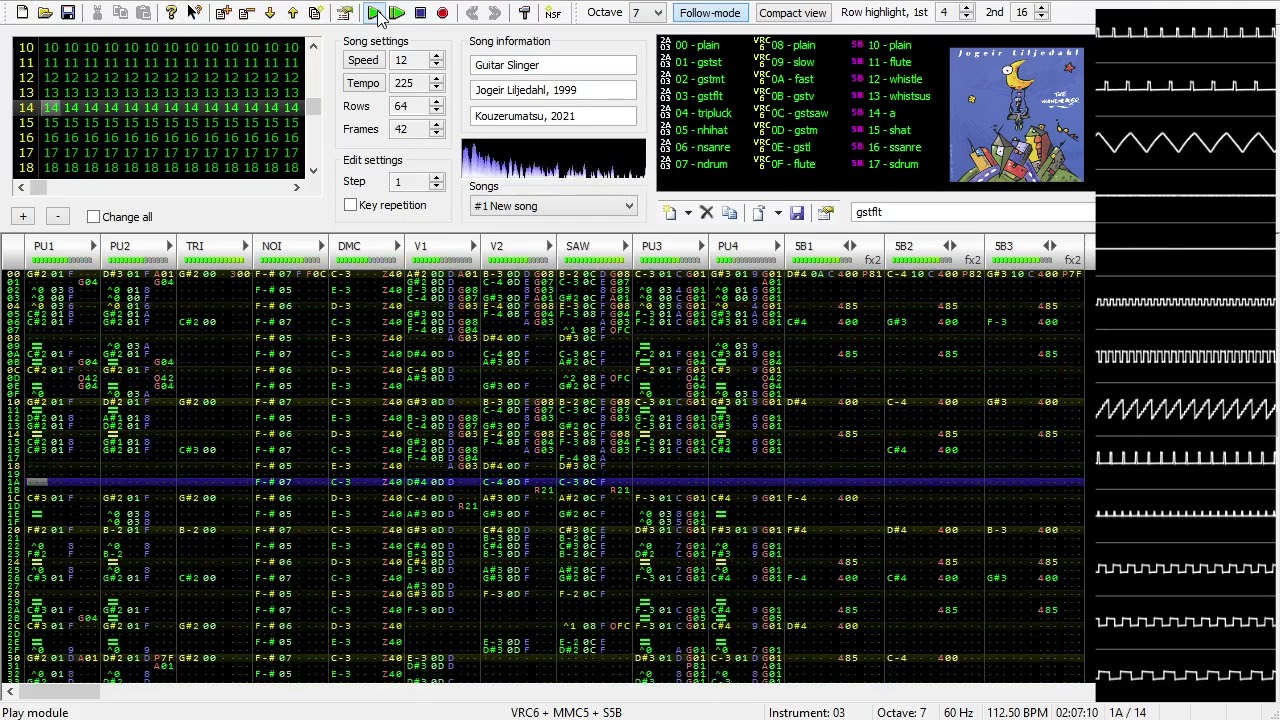Enable the Change all checkbox
Image resolution: width=1280 pixels, height=720 pixels.
pos(93,217)
